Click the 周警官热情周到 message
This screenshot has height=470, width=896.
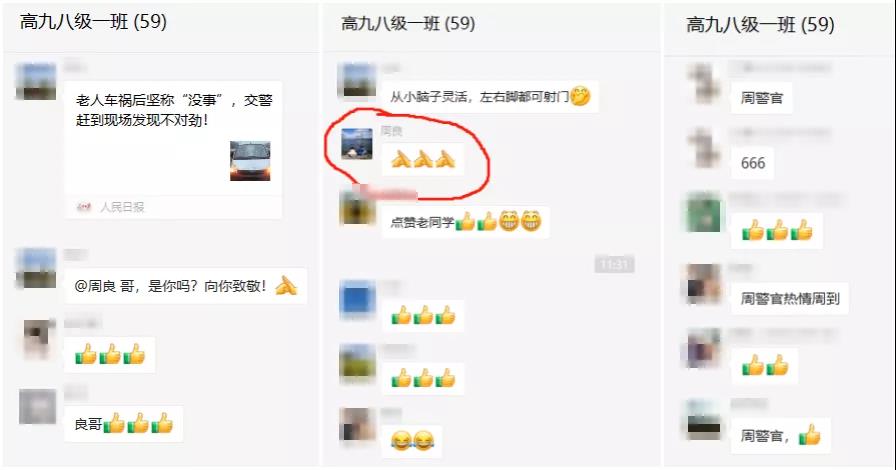pos(790,298)
